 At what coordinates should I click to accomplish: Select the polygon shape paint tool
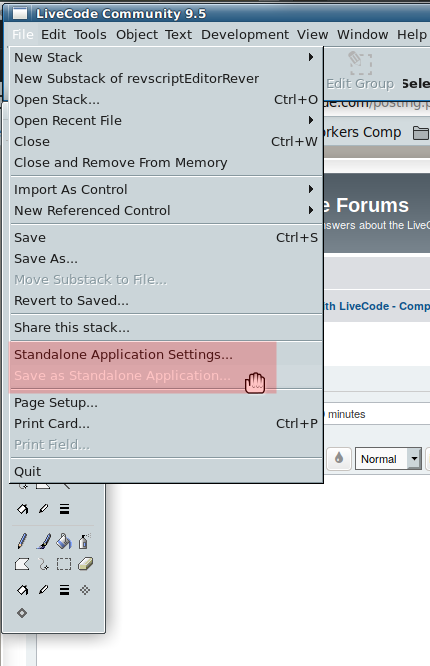coord(22,564)
